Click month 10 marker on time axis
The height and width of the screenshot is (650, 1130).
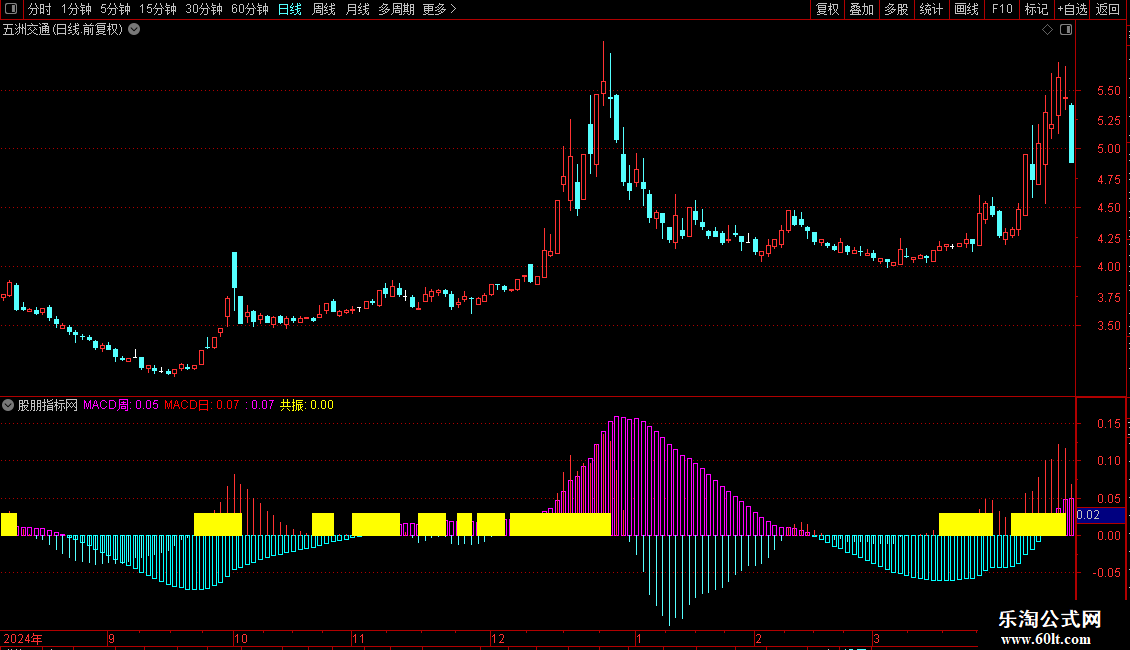(x=241, y=638)
